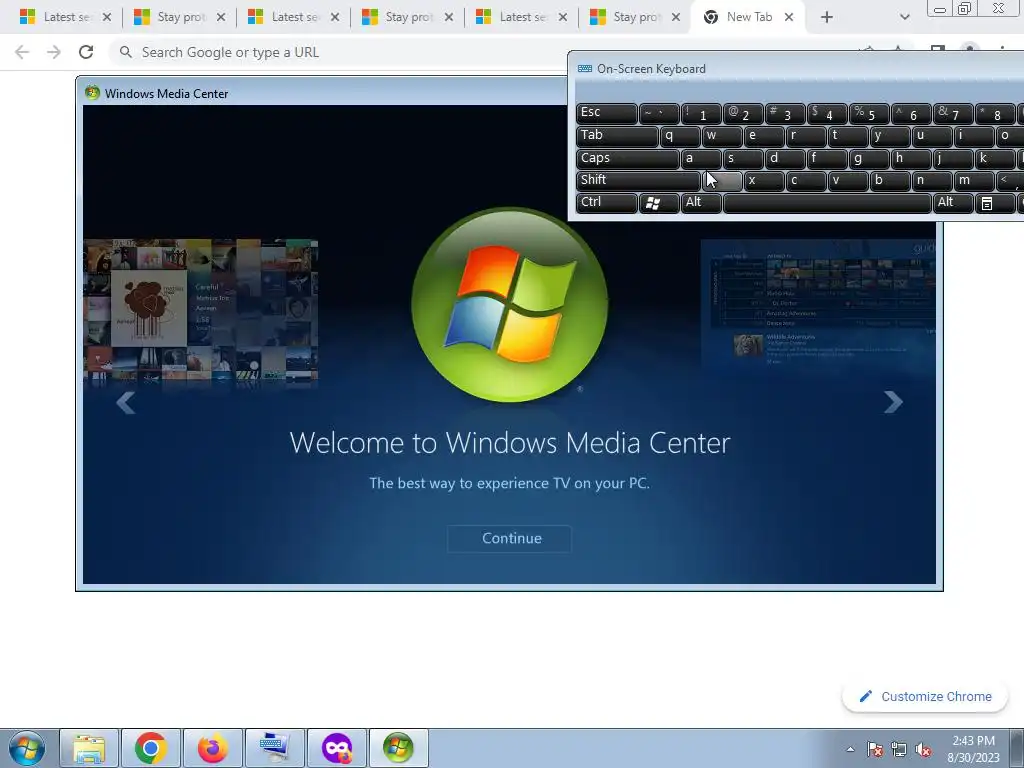The height and width of the screenshot is (768, 1024).
Task: Click the purple mask app taskbar icon
Action: (337, 748)
